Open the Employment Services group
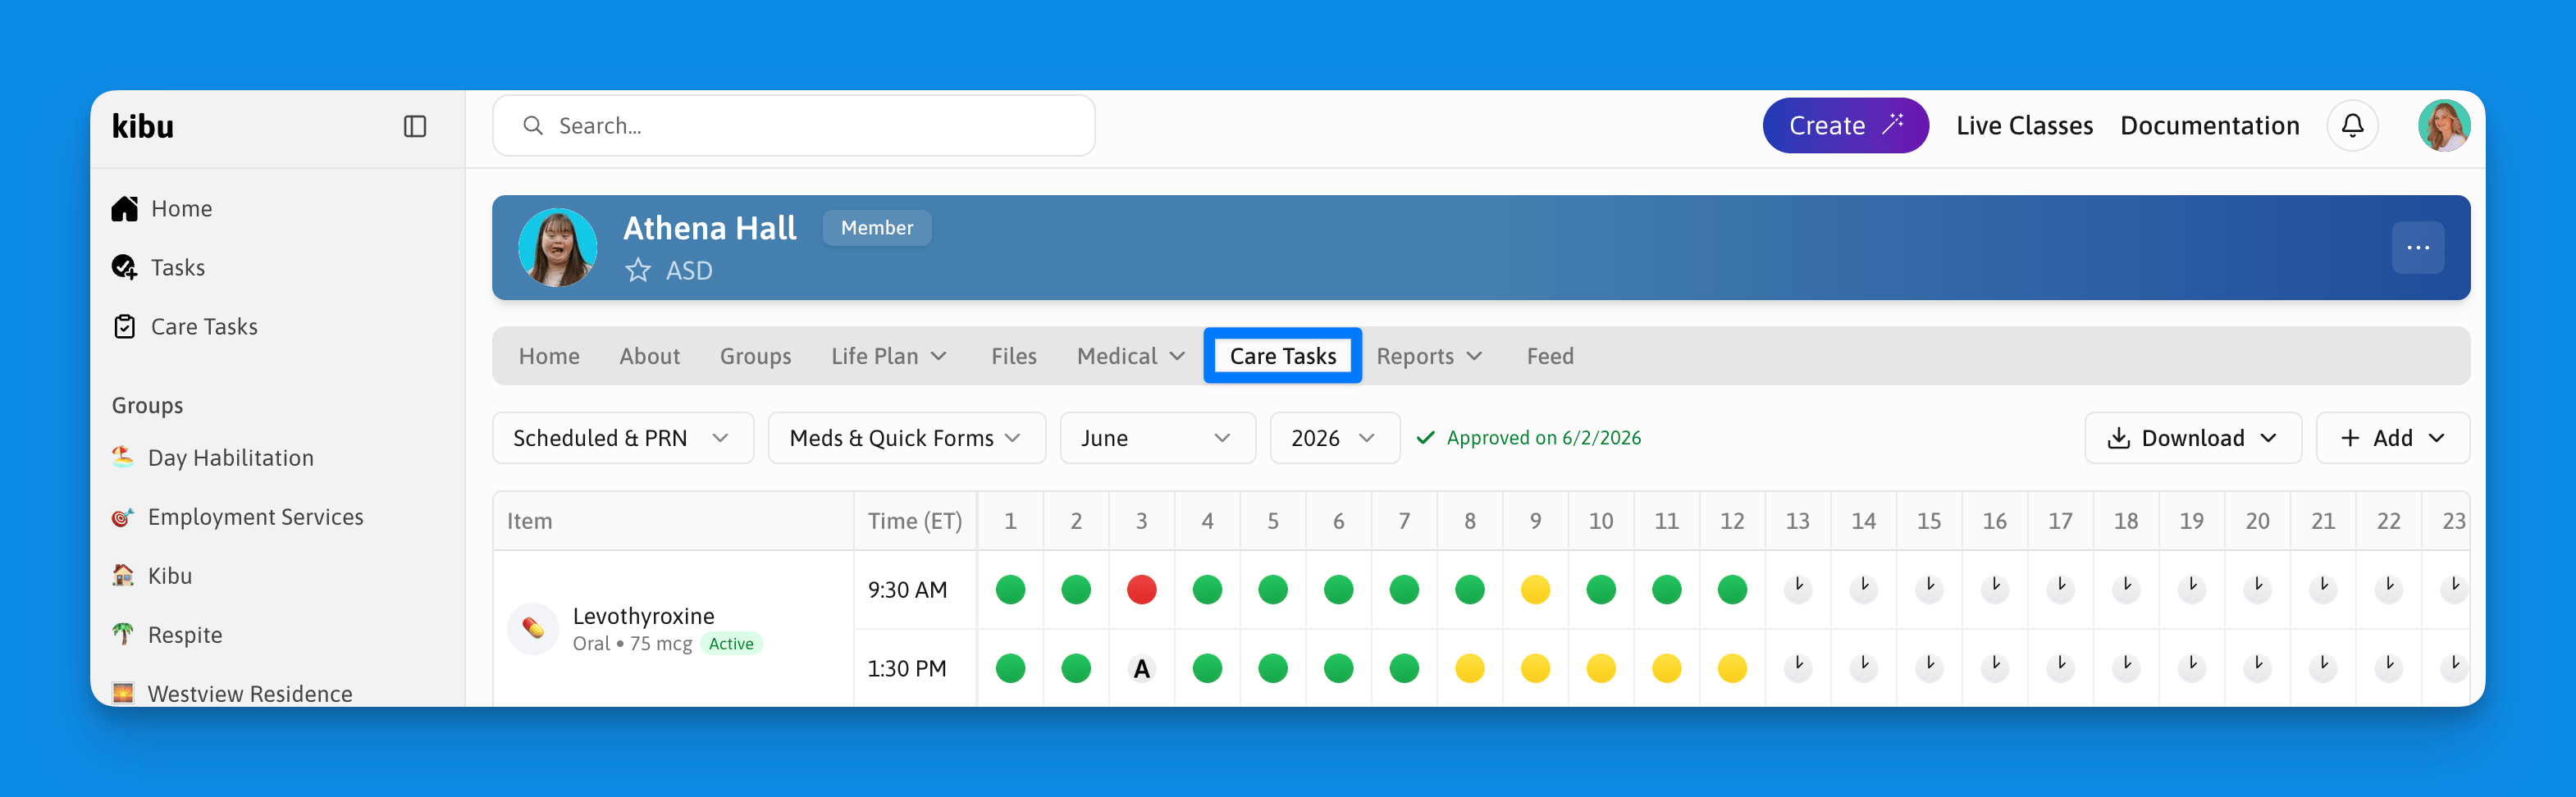Viewport: 2576px width, 797px height. click(x=237, y=516)
